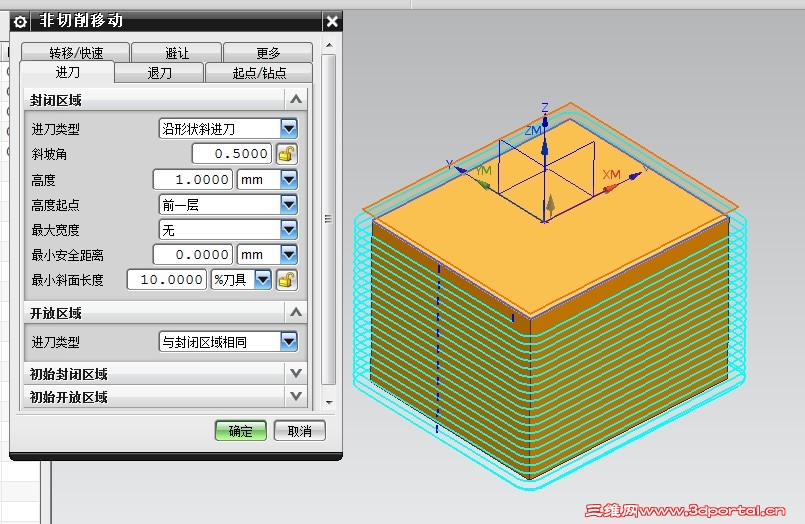Viewport: 805px width, 524px height.
Task: Click the XM axis label in viewport
Action: coord(611,174)
